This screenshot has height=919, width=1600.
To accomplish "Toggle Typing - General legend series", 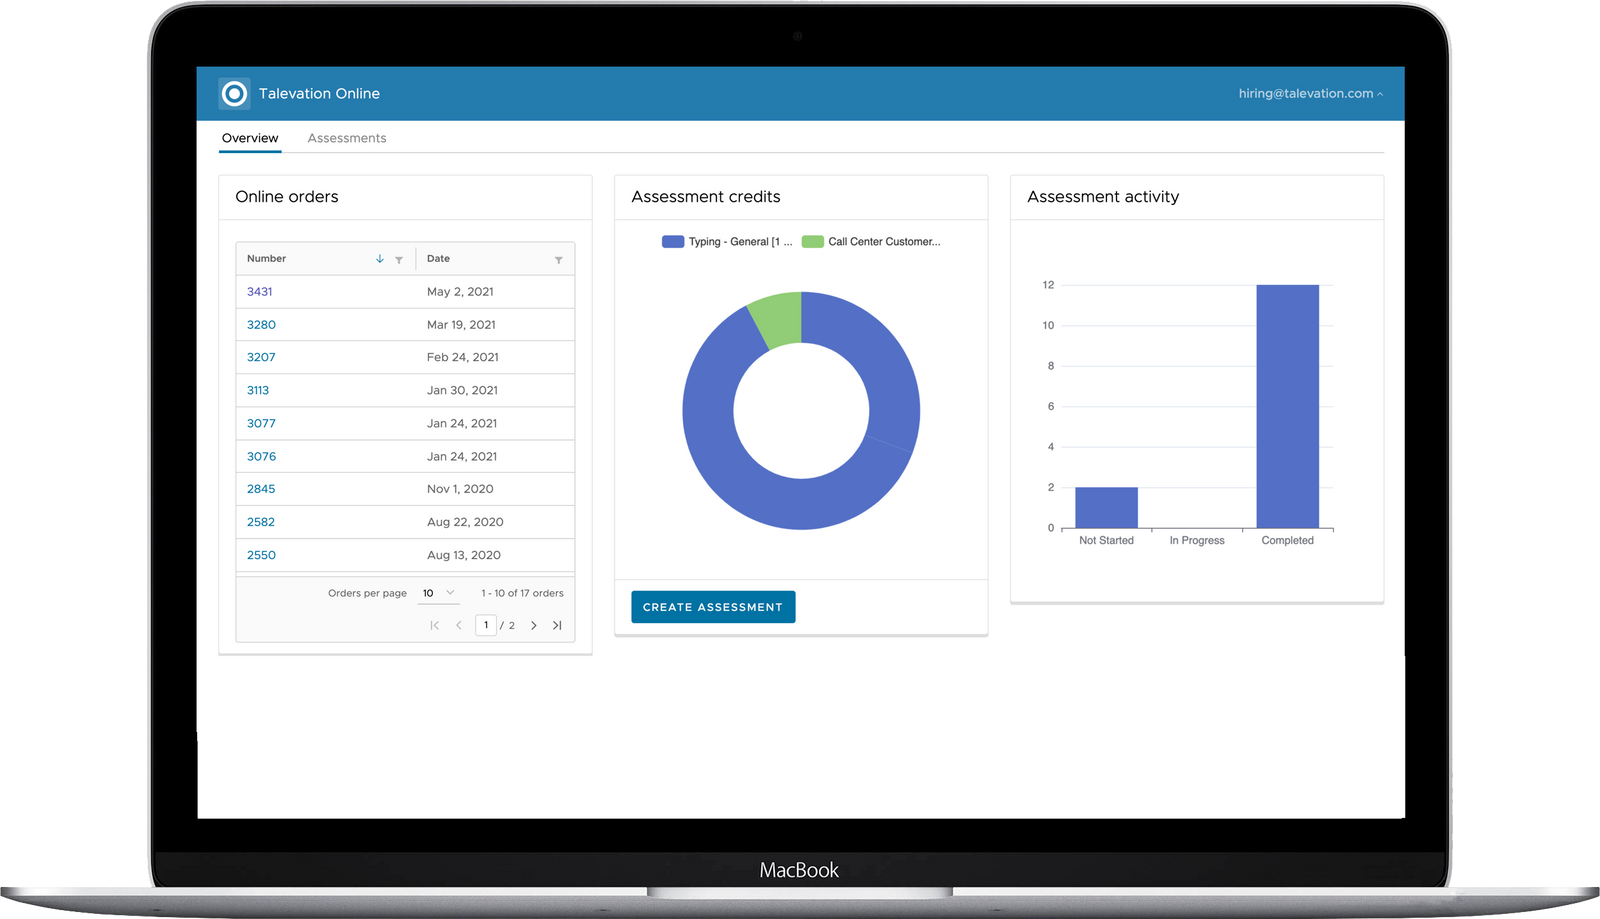I will coord(727,242).
